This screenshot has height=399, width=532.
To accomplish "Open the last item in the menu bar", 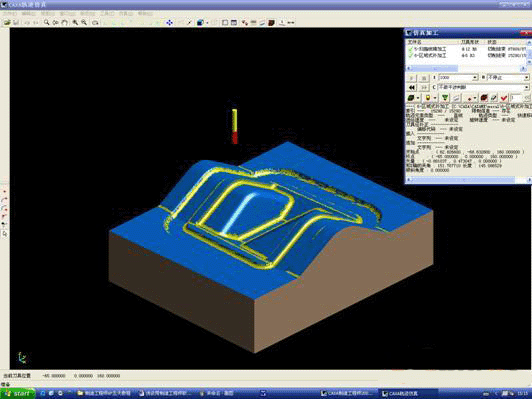I will coord(145,14).
